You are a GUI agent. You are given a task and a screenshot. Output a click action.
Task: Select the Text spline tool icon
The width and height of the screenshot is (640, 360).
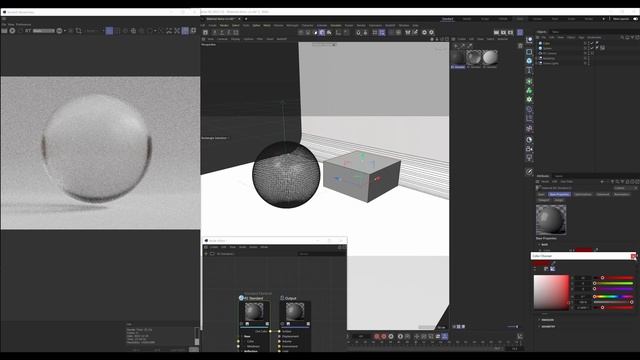point(529,70)
